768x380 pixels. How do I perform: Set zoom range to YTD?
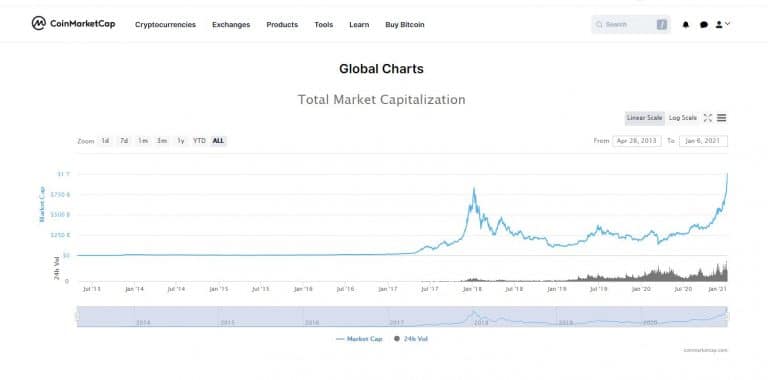pyautogui.click(x=199, y=141)
